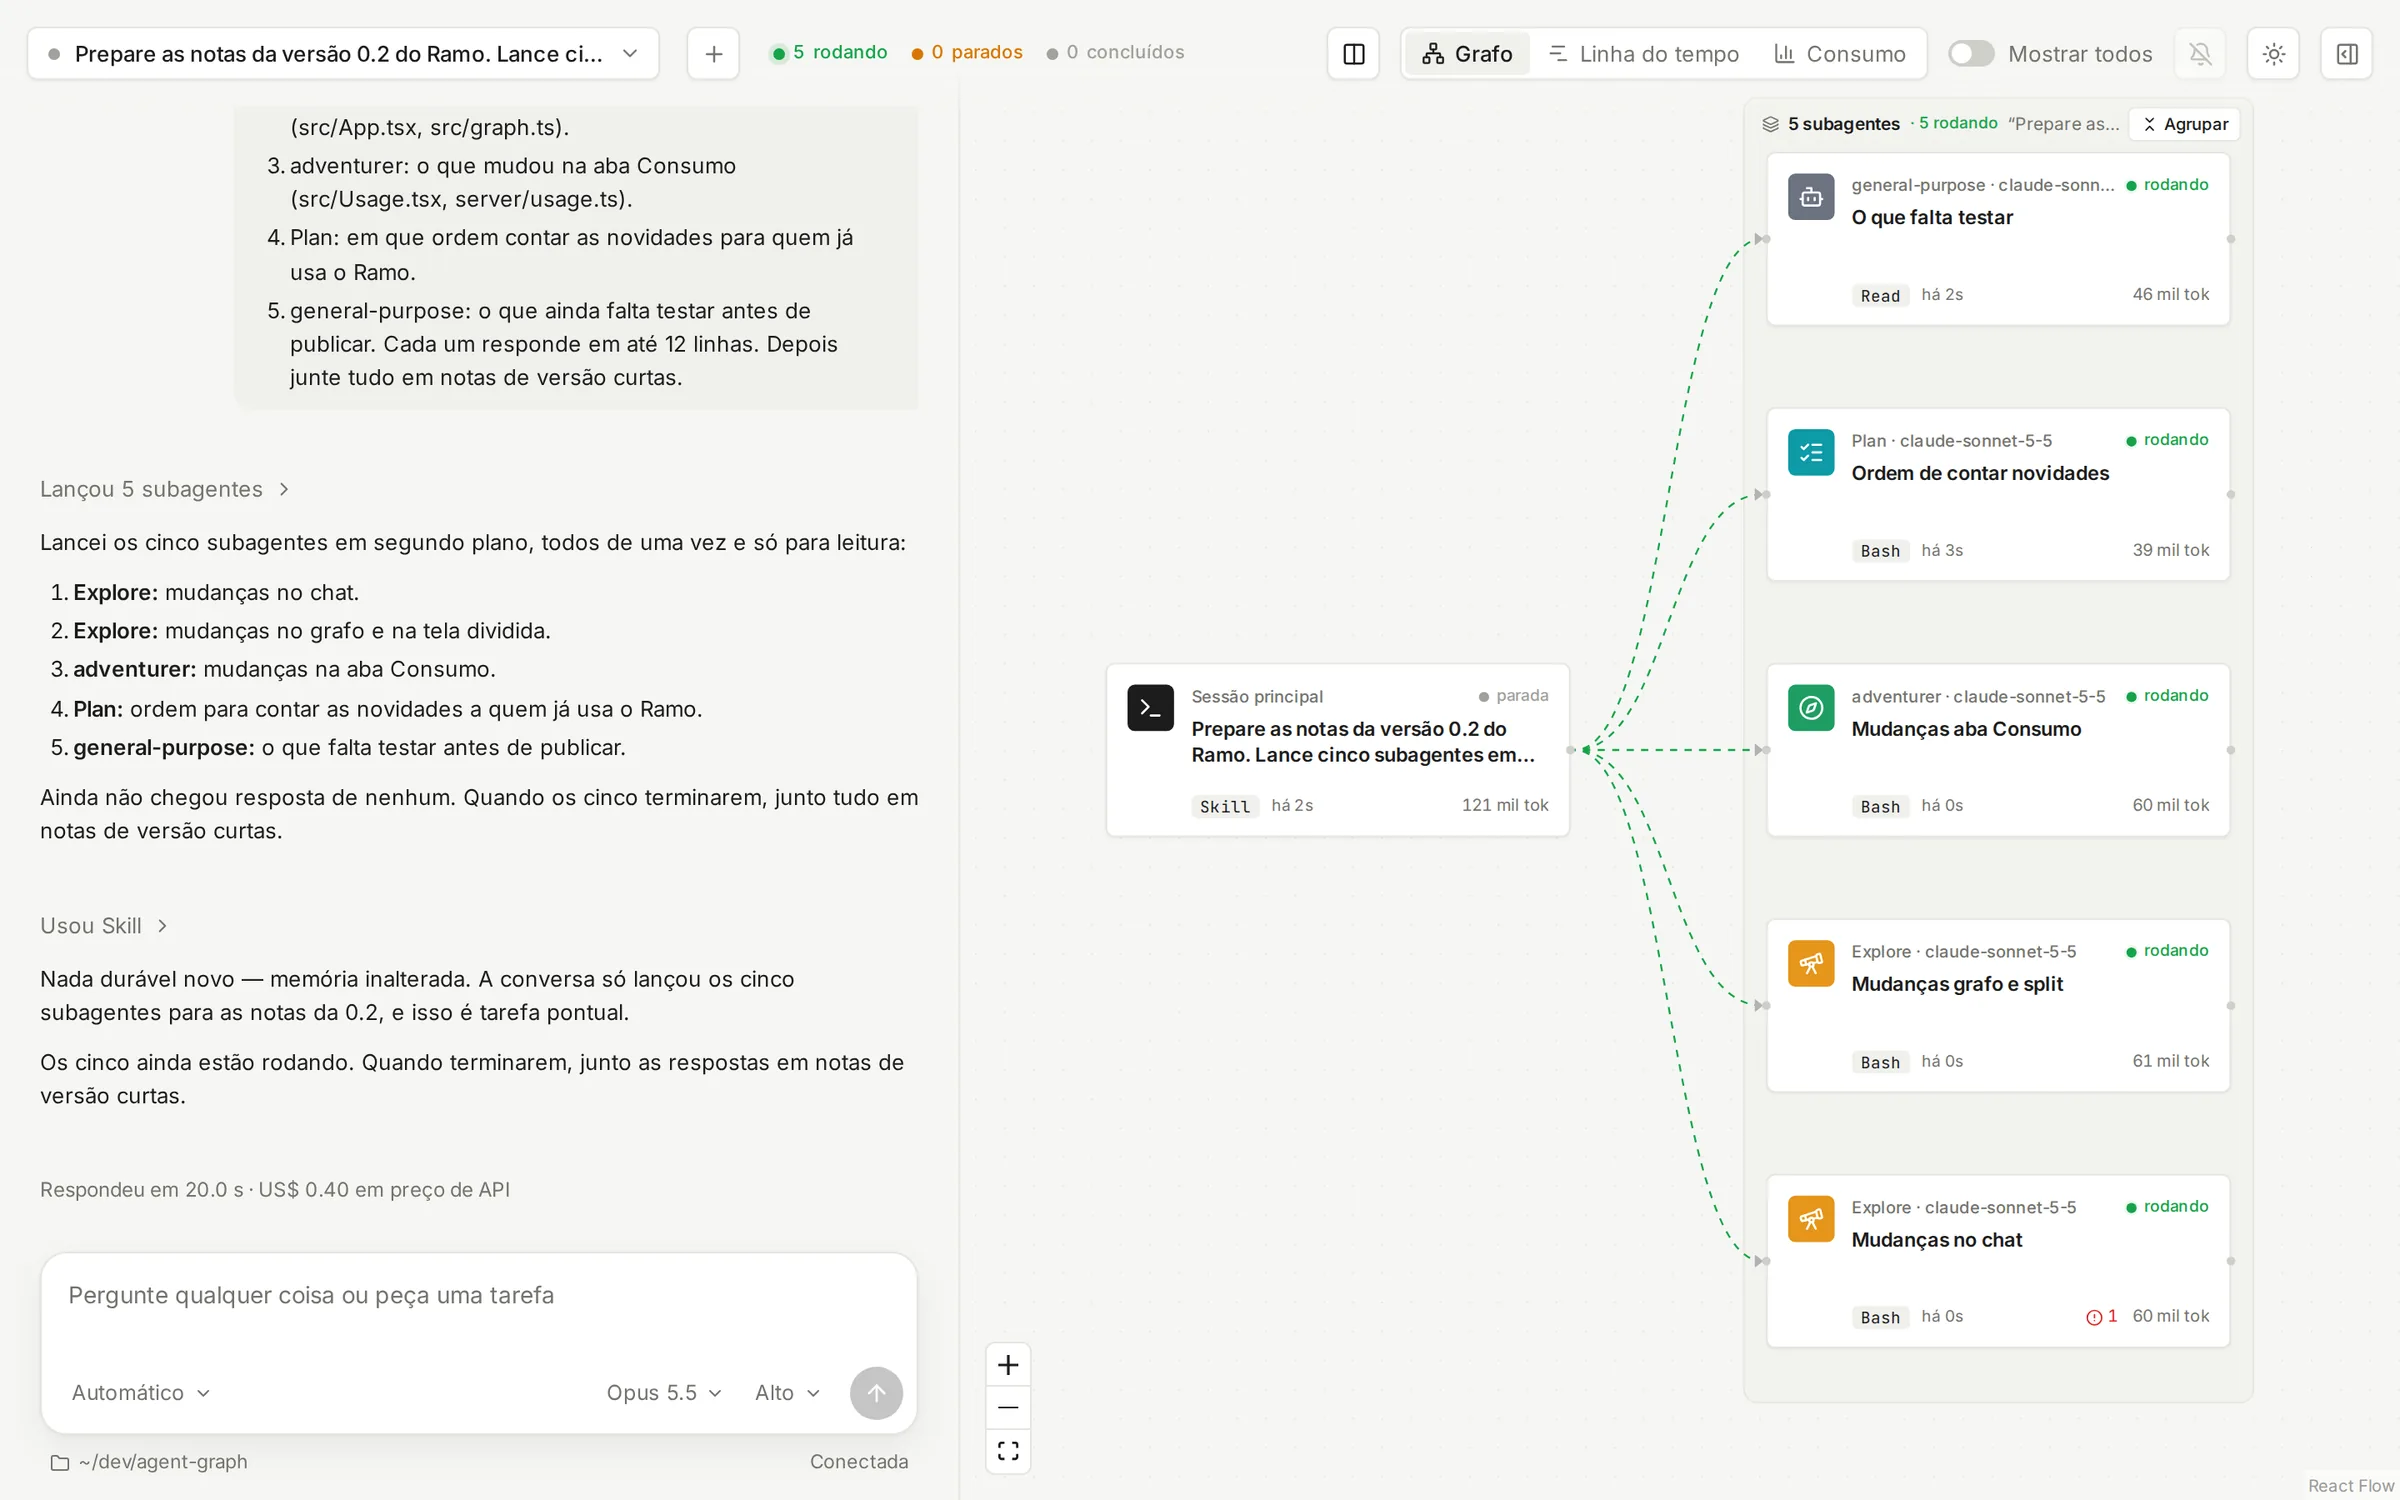
Task: Toggle split view layout icon
Action: click(1353, 54)
